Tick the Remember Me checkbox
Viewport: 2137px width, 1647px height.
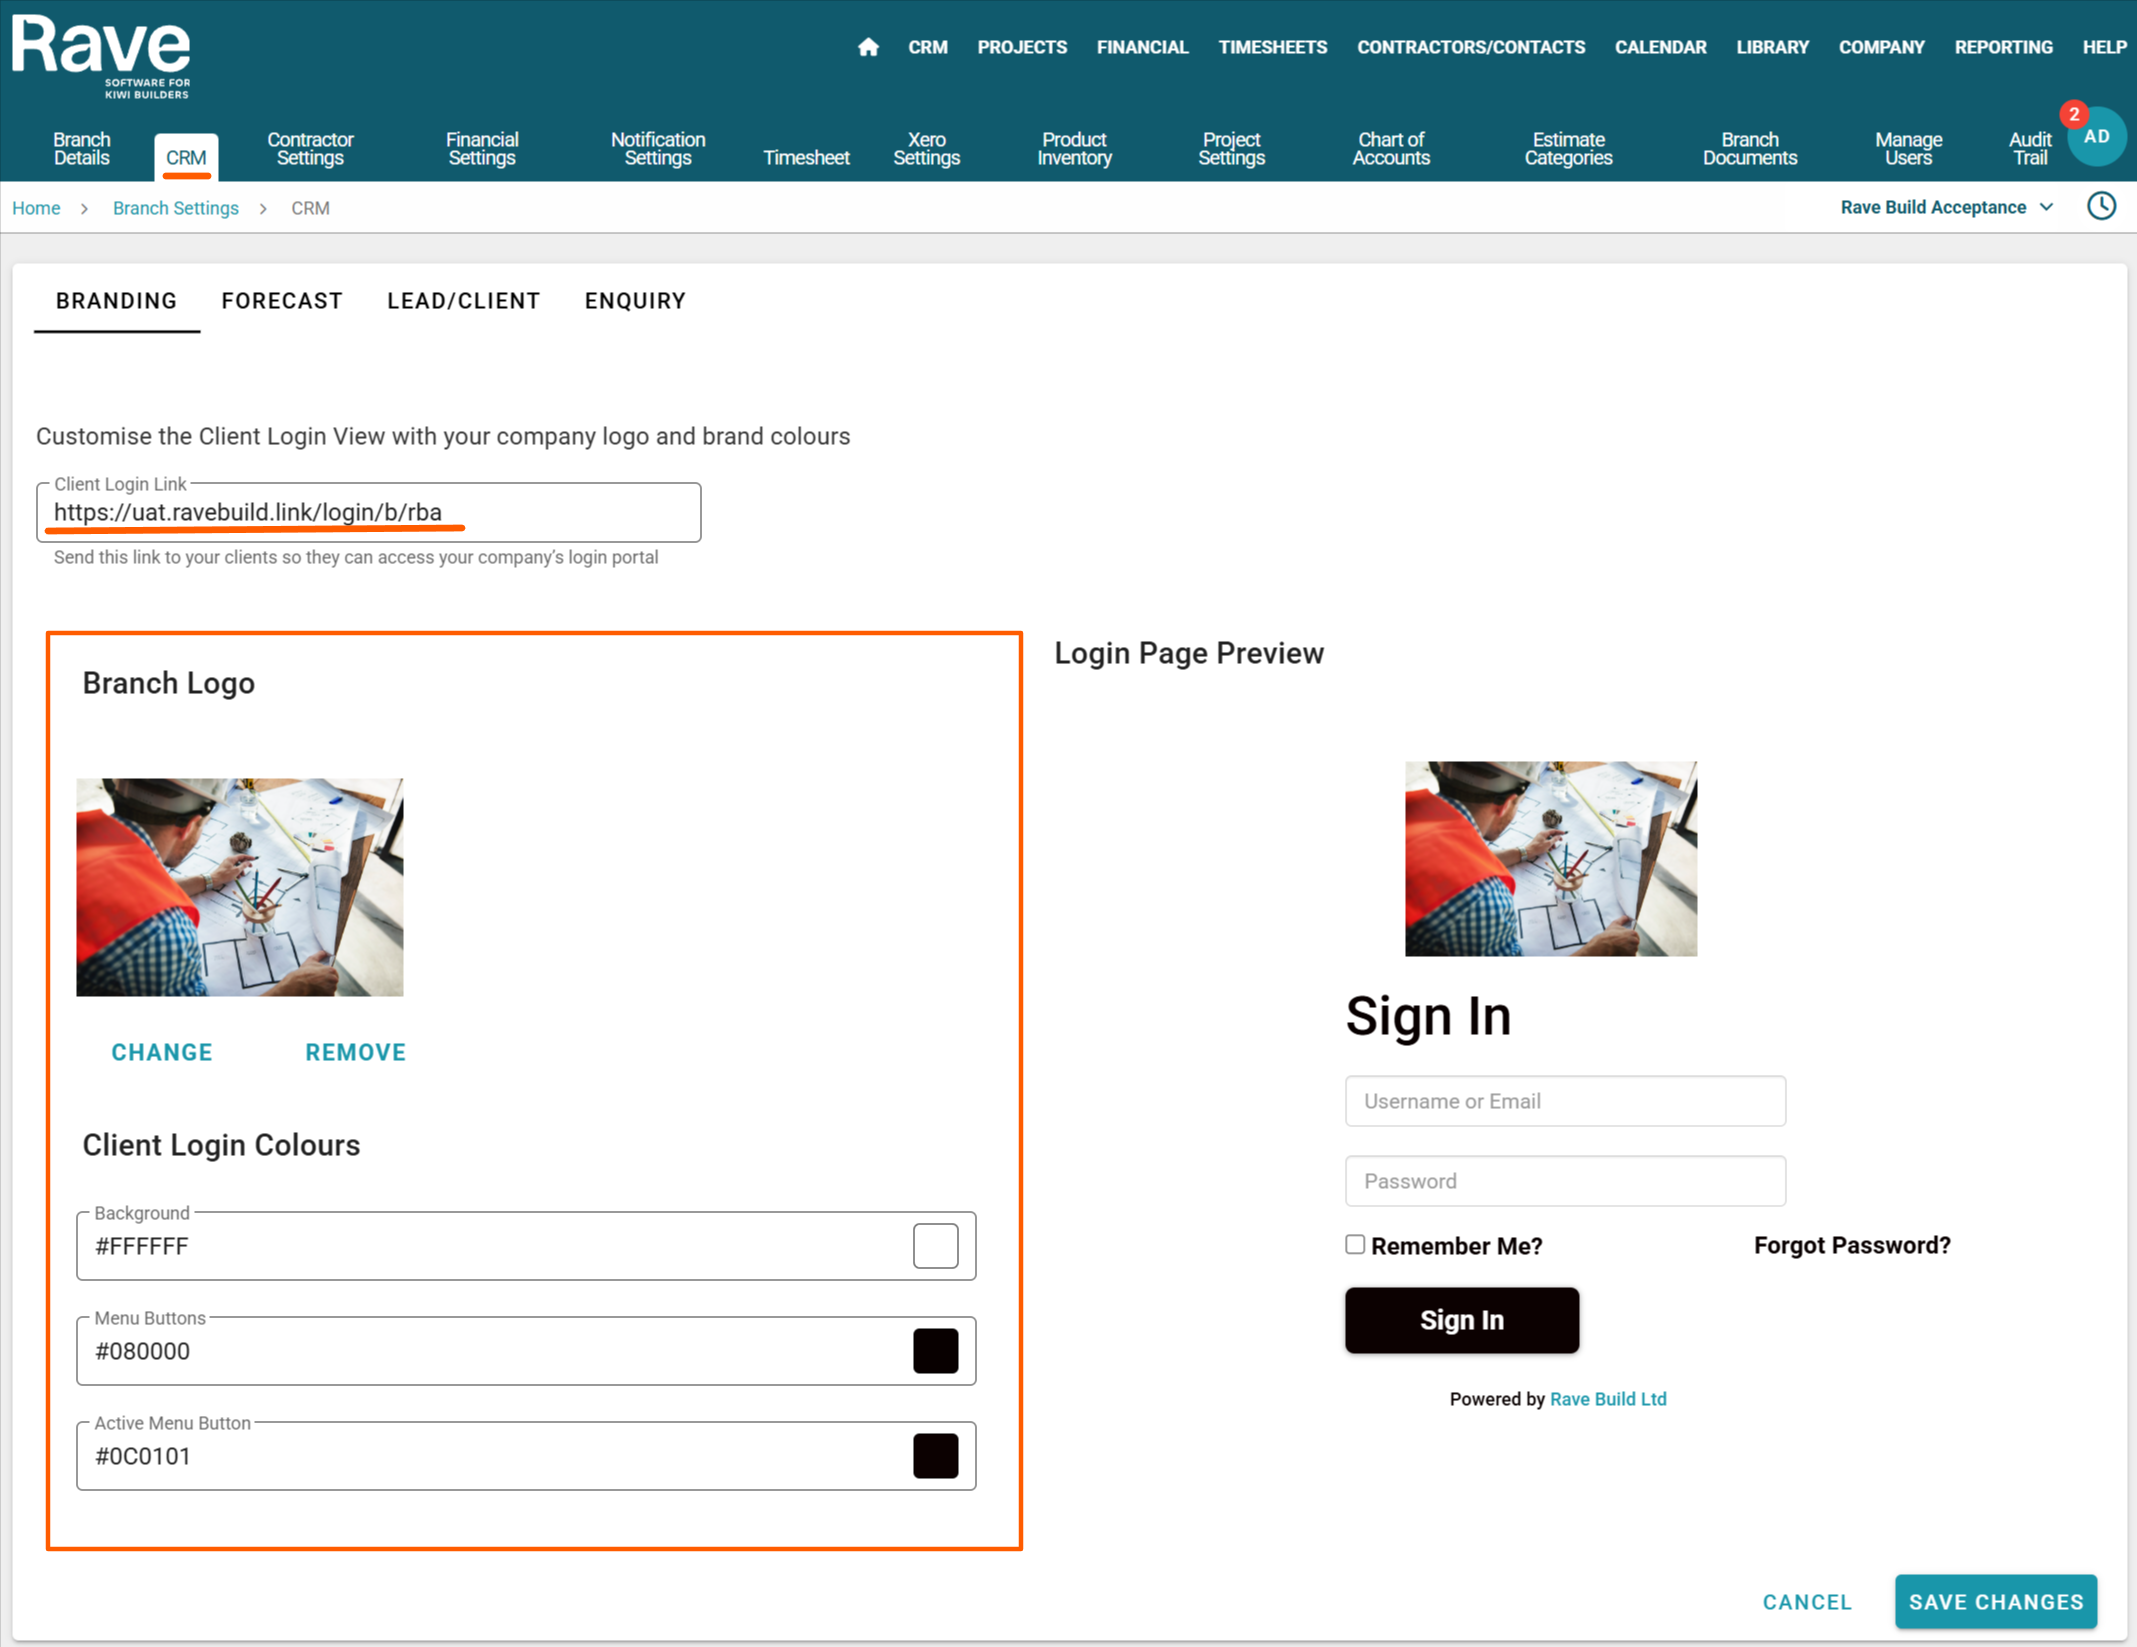tap(1354, 1244)
